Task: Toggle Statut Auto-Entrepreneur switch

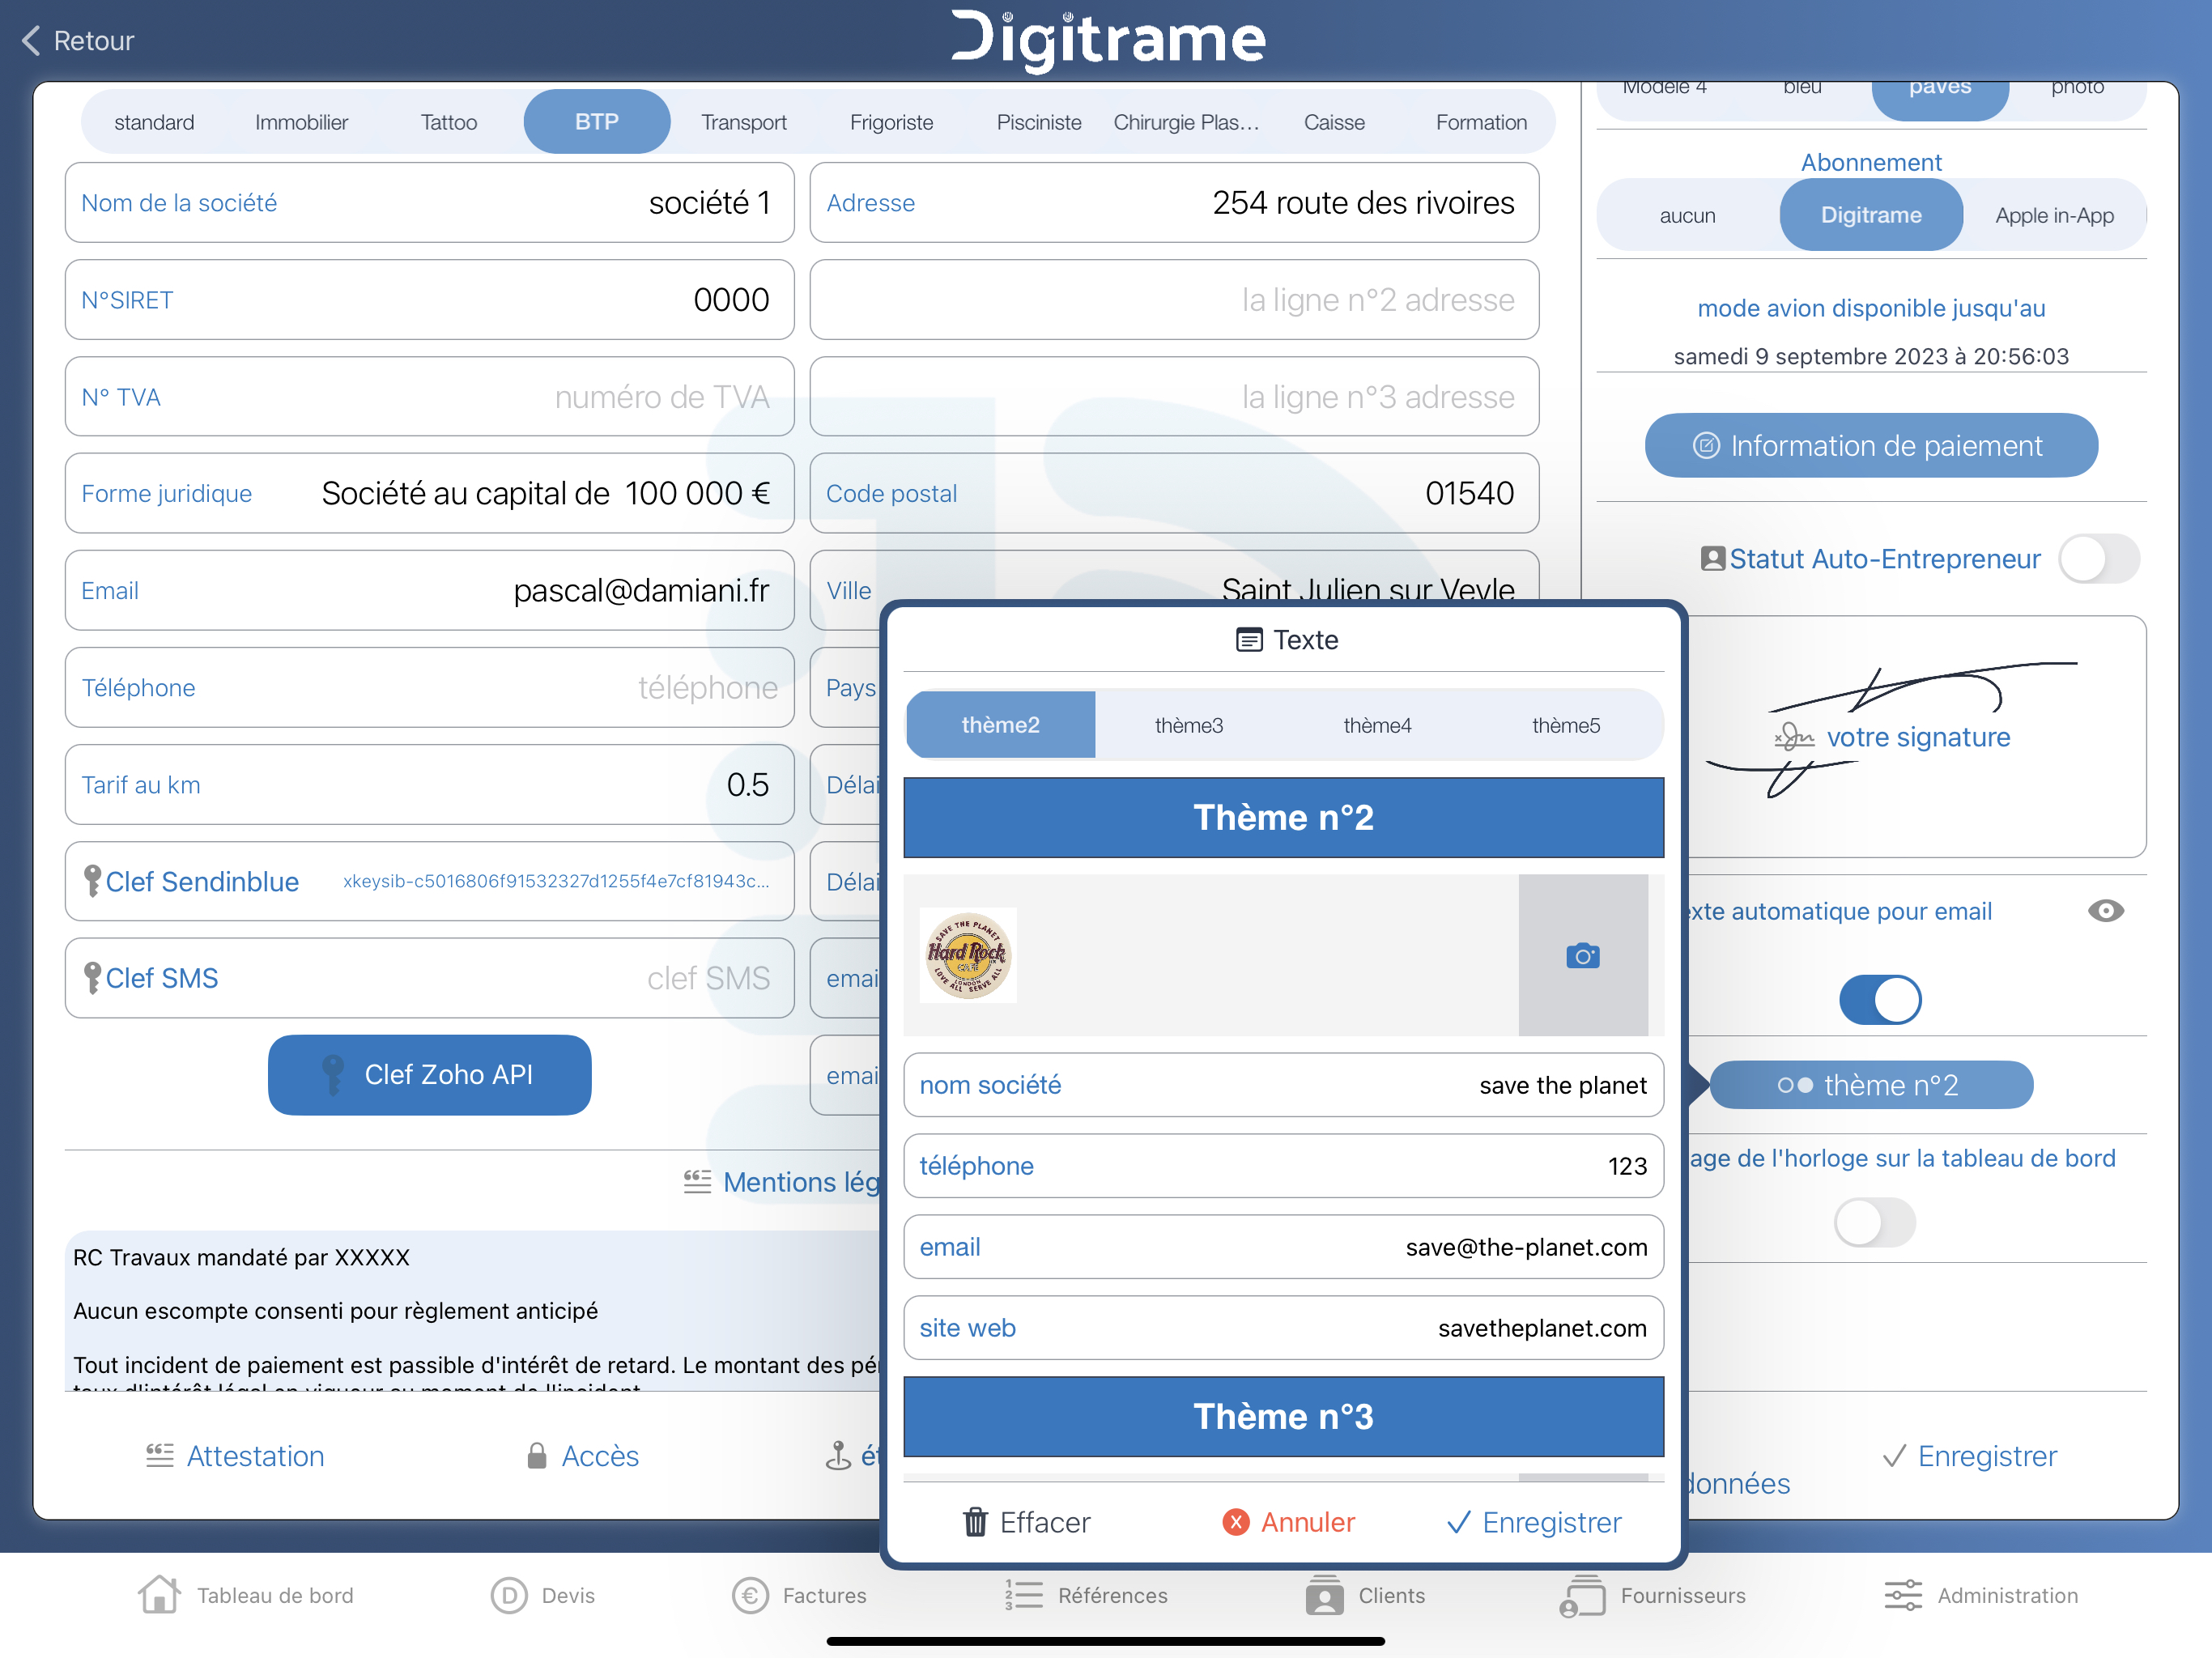Action: coord(2099,559)
